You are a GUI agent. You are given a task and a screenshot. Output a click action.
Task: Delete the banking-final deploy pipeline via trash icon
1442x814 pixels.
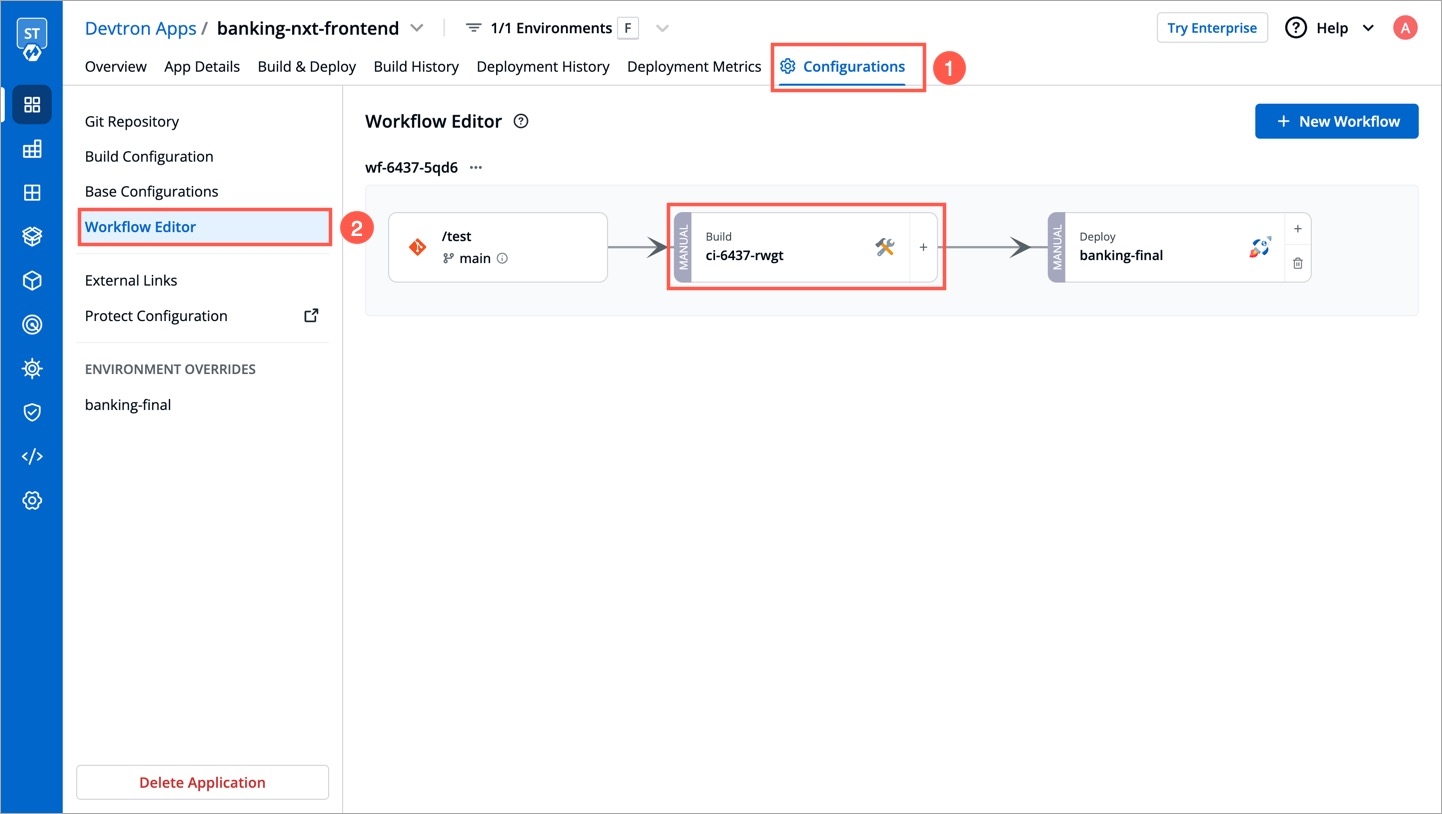coord(1297,264)
